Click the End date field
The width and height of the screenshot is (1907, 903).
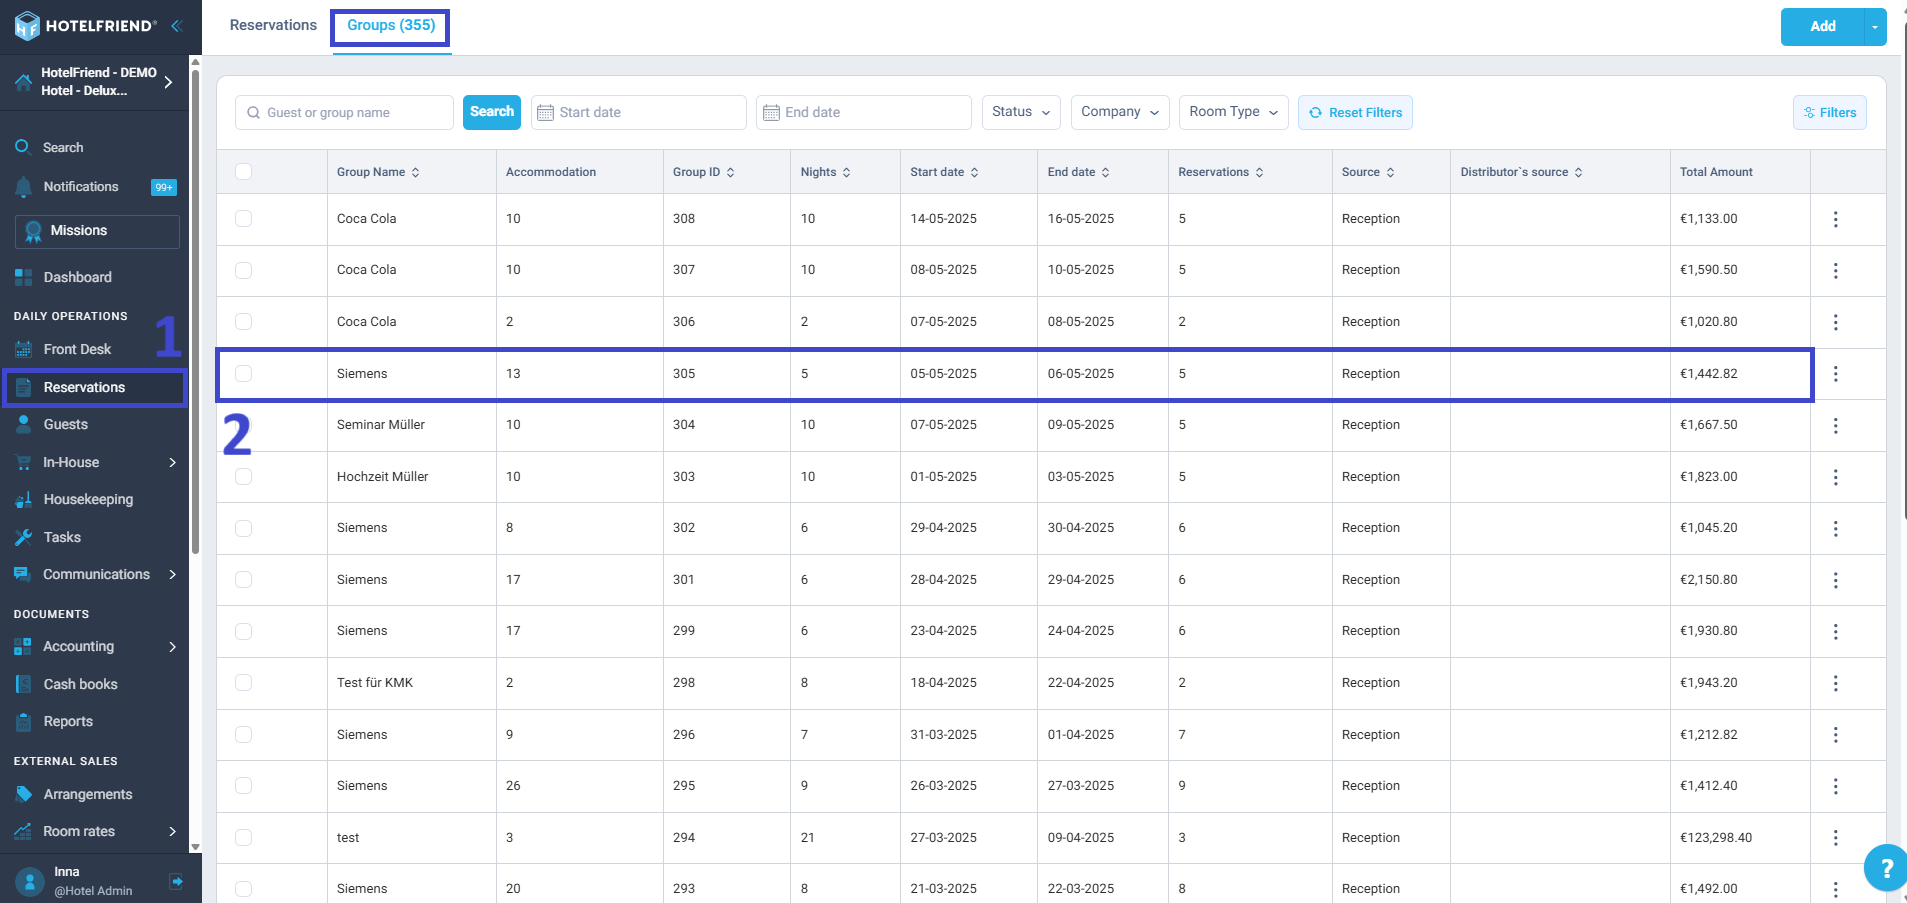863,112
